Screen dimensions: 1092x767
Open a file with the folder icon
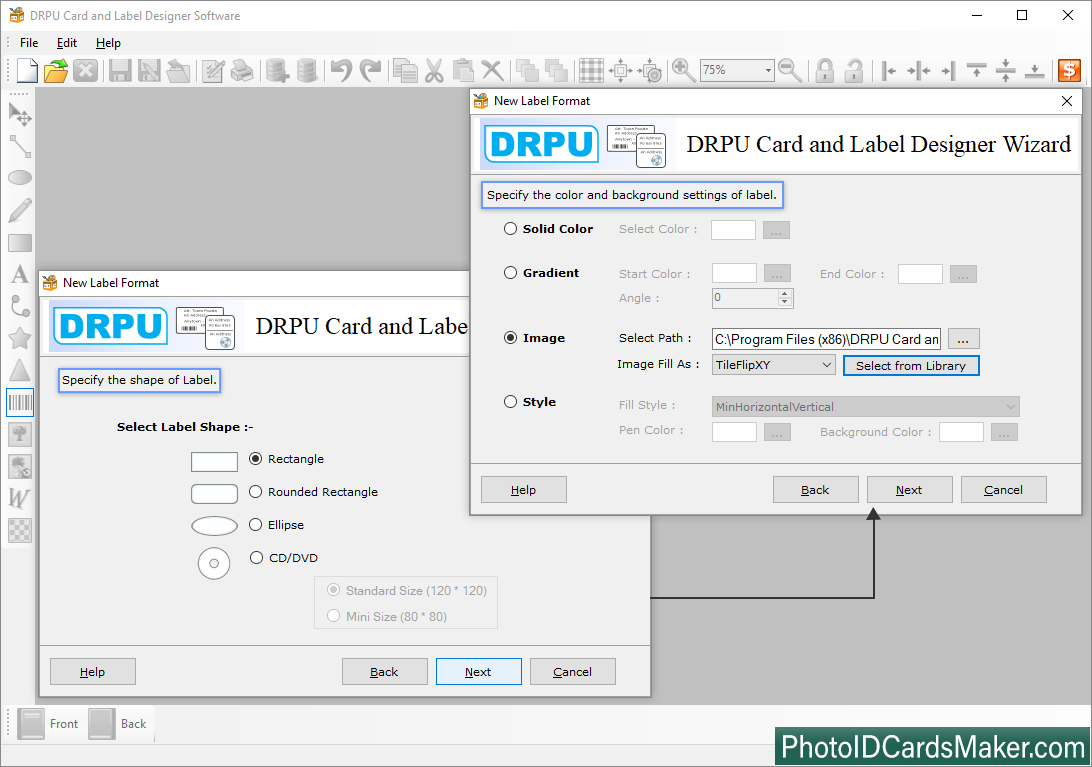pyautogui.click(x=56, y=70)
